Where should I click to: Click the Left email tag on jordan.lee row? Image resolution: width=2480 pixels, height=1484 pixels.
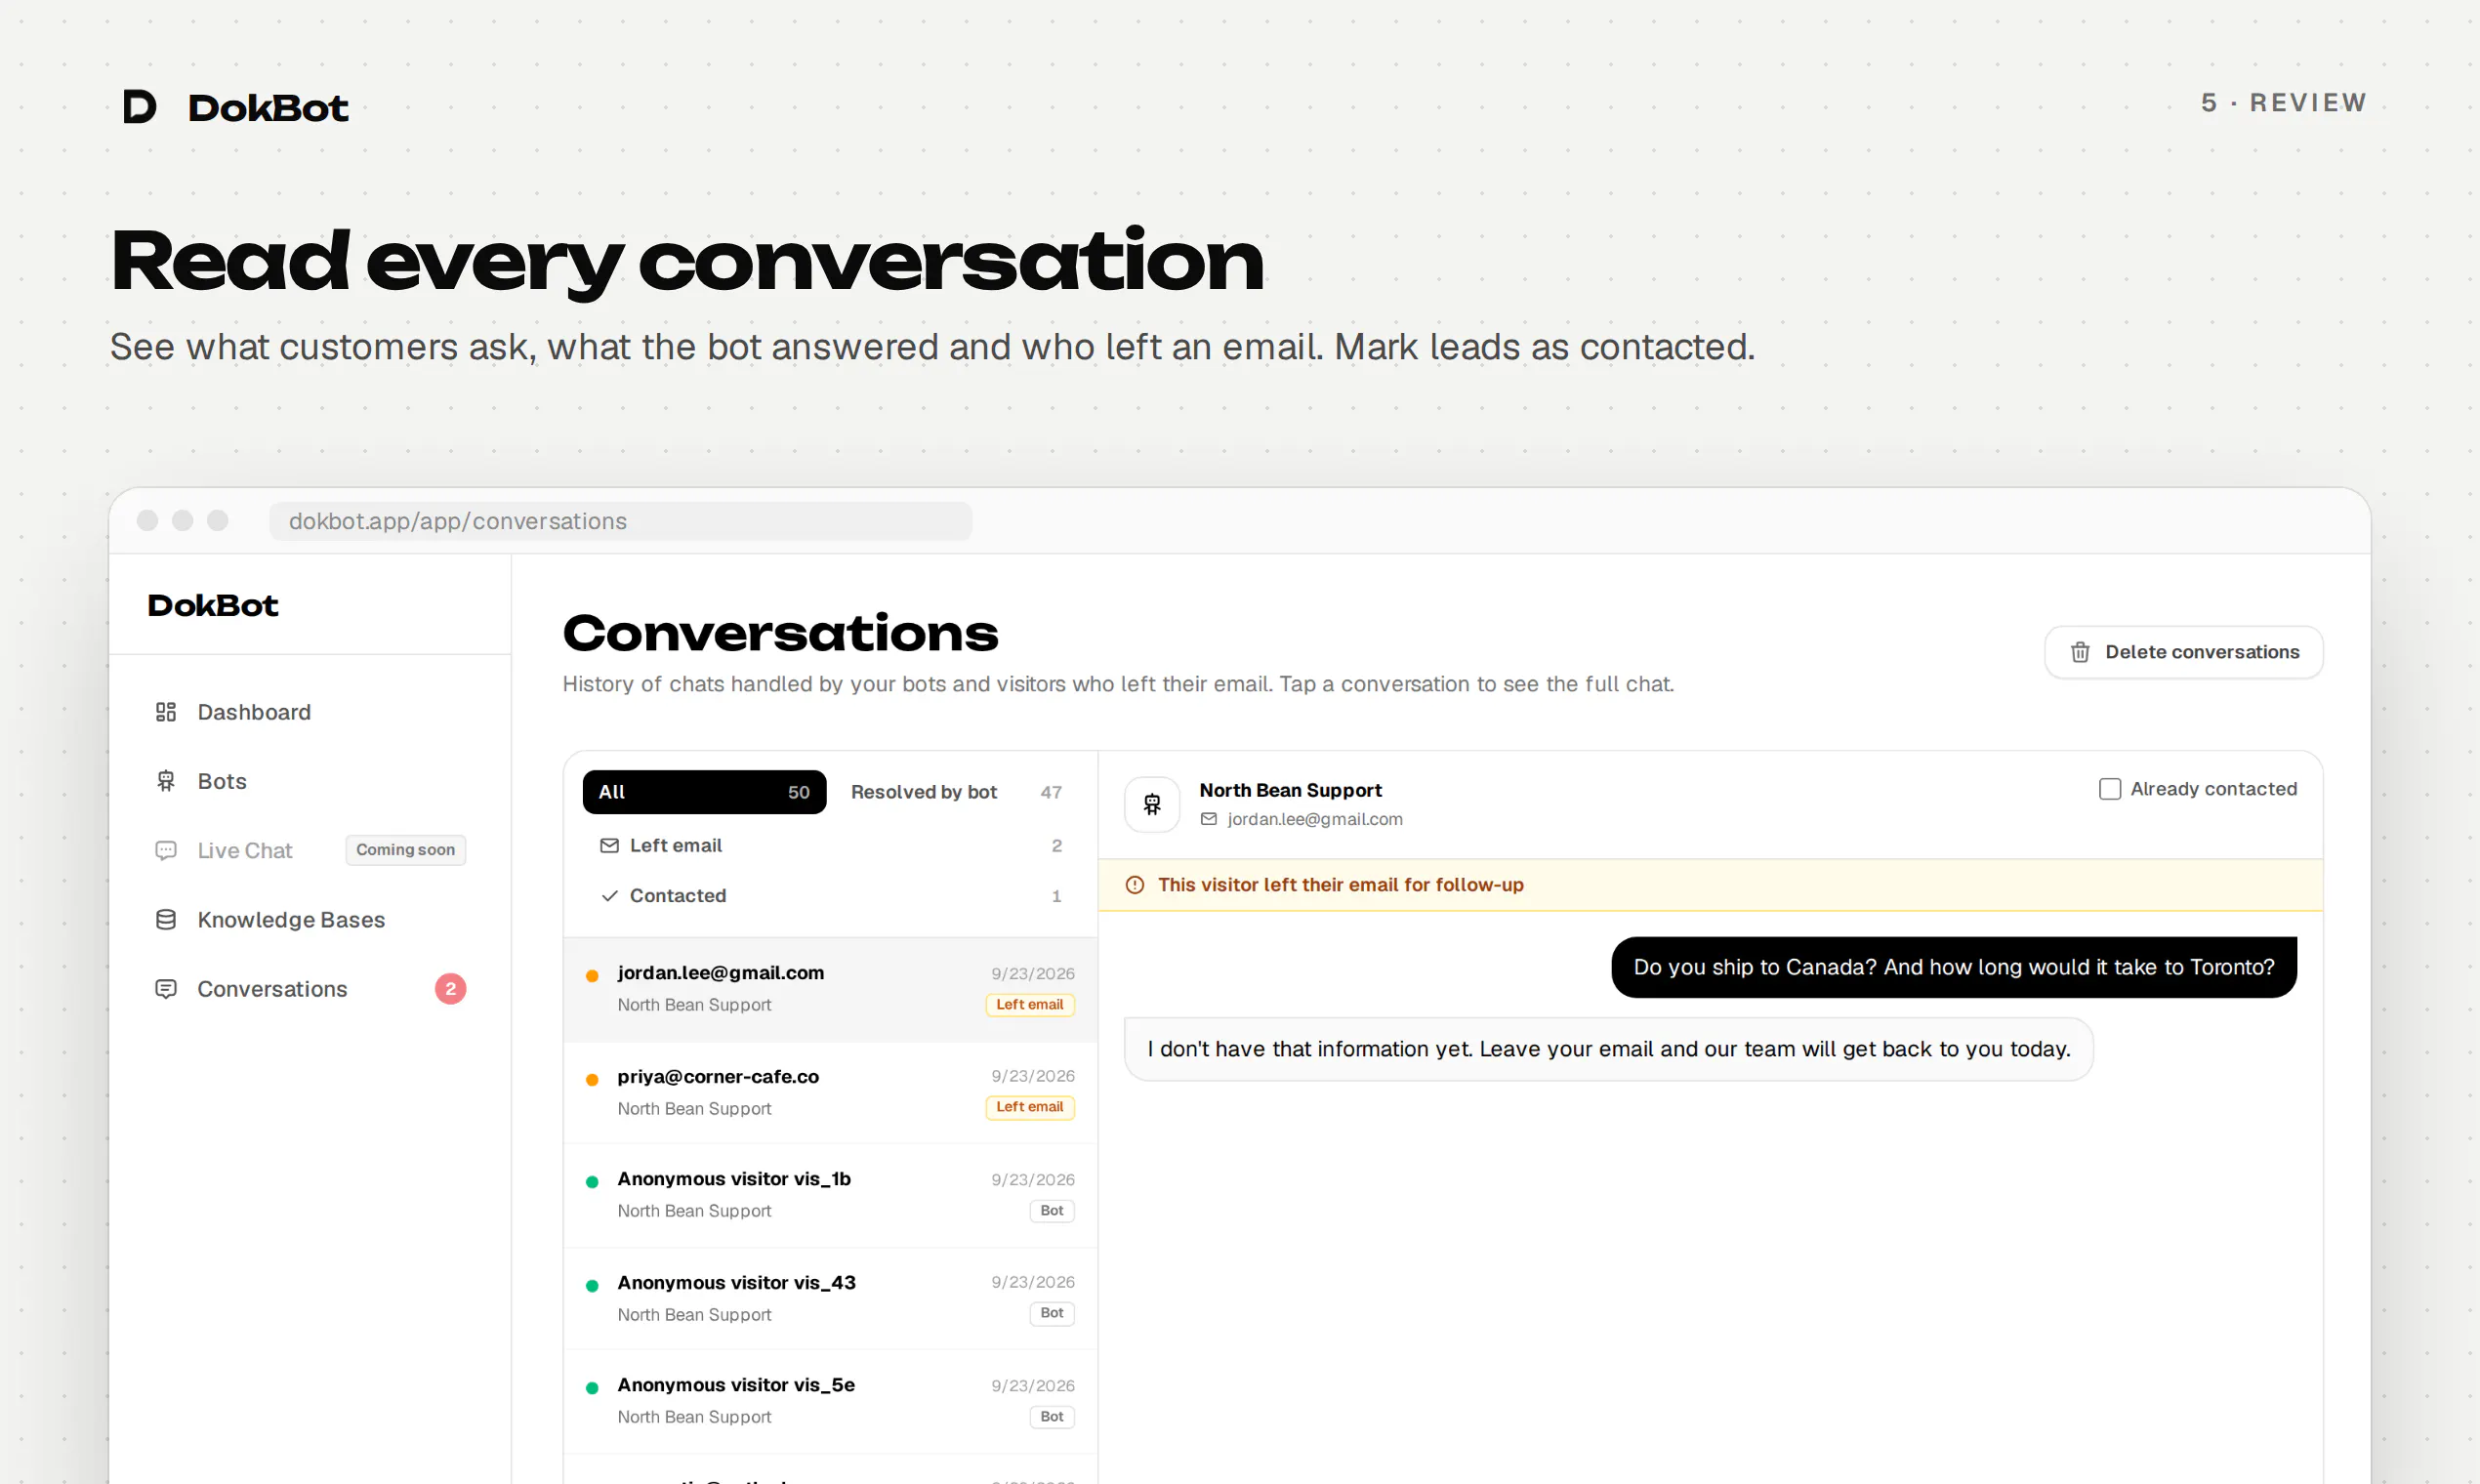[x=1030, y=1004]
